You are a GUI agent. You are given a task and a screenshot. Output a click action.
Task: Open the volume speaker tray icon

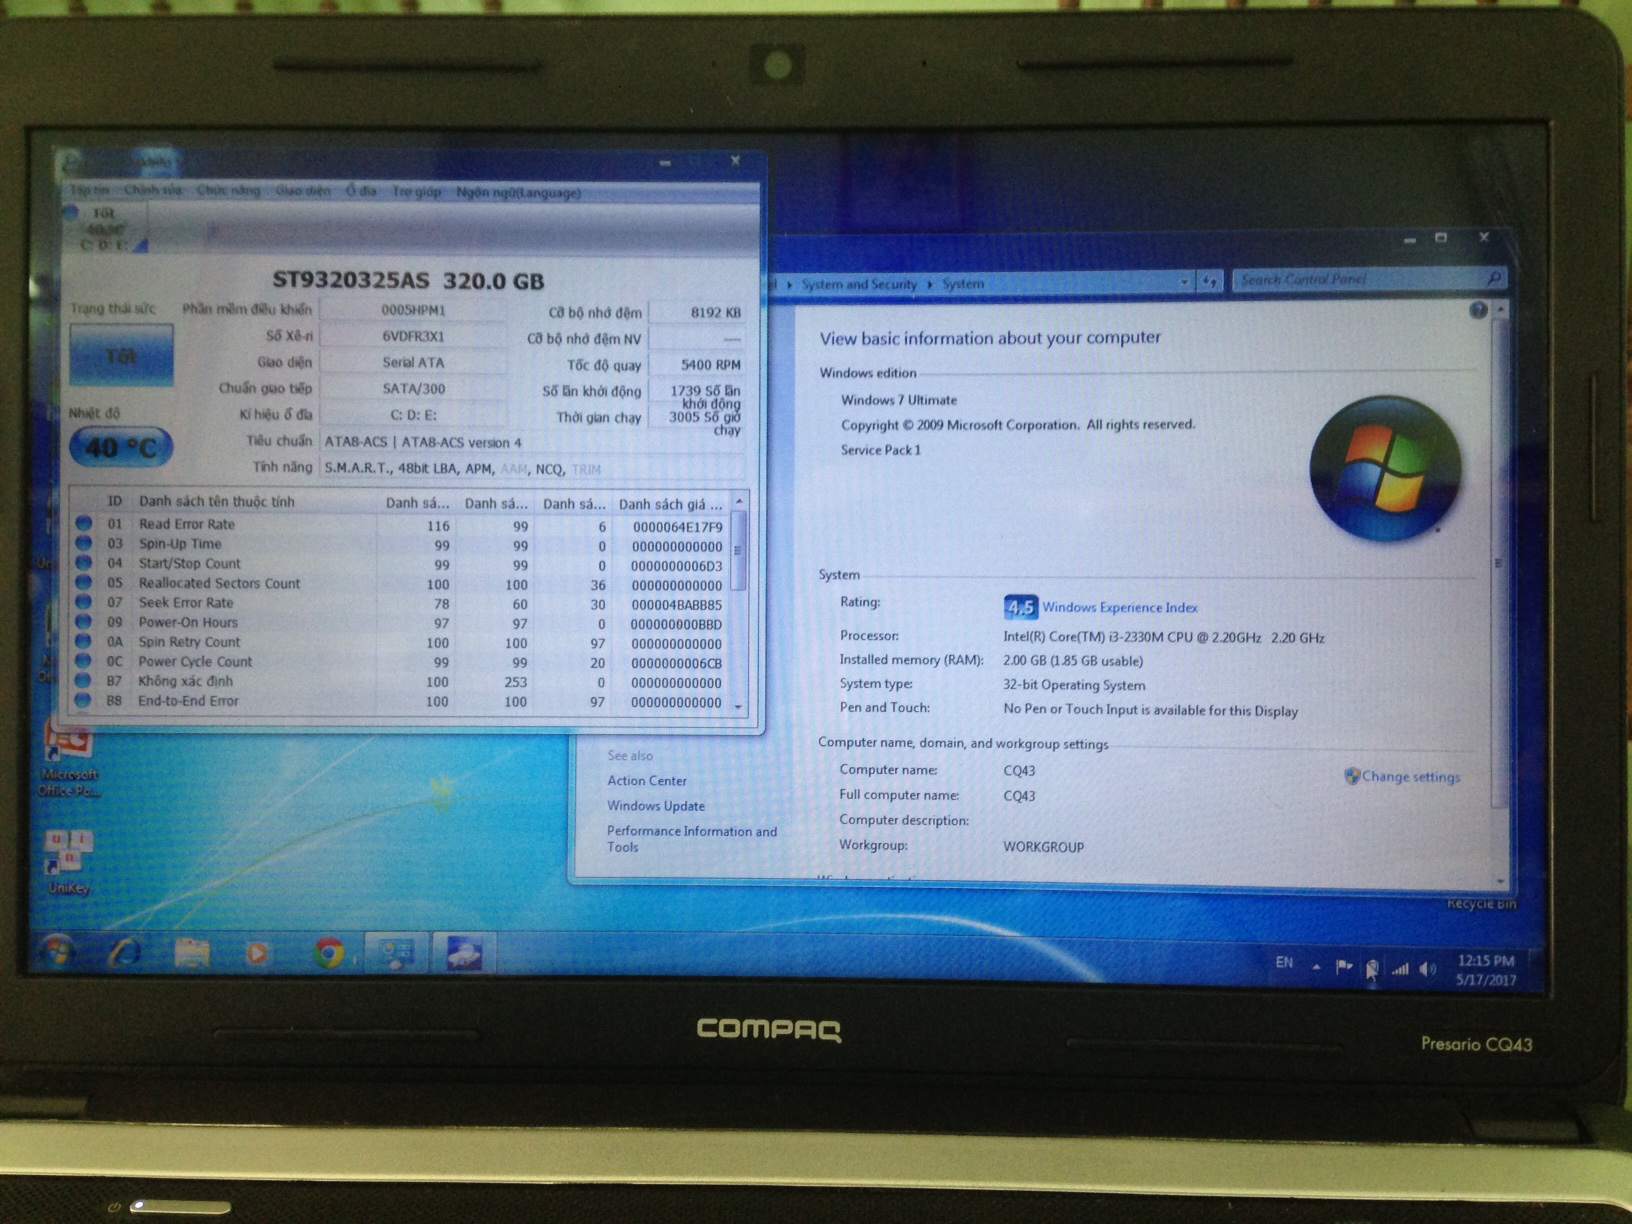(1427, 968)
